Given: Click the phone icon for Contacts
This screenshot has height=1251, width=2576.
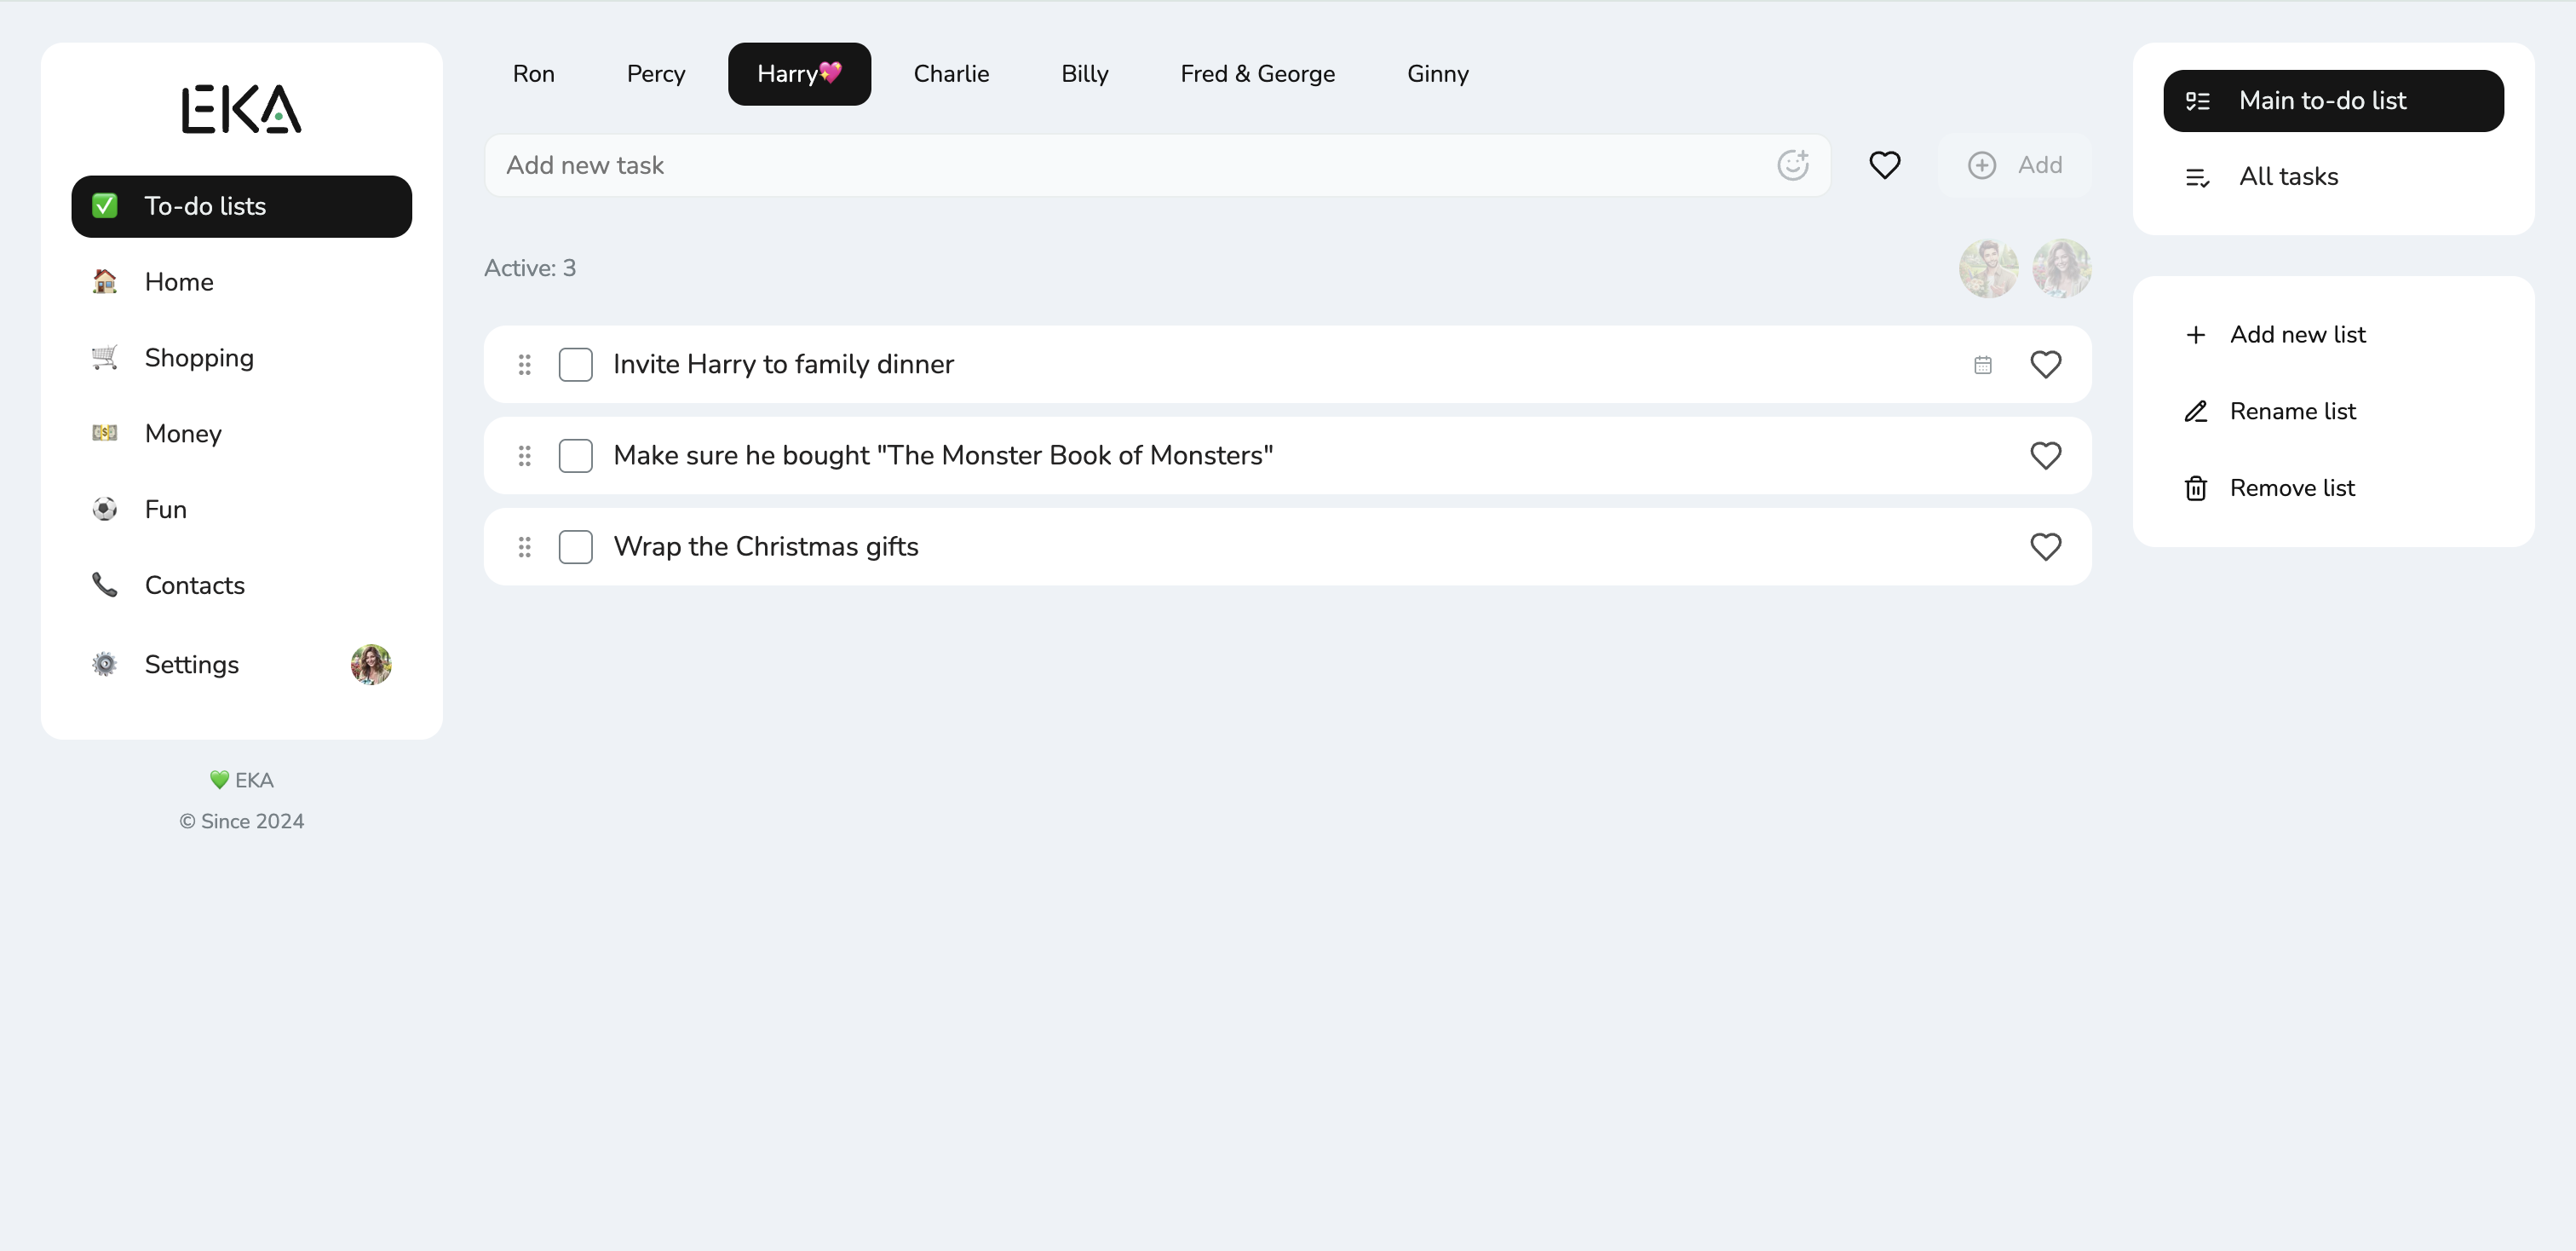Looking at the screenshot, I should click(x=105, y=585).
